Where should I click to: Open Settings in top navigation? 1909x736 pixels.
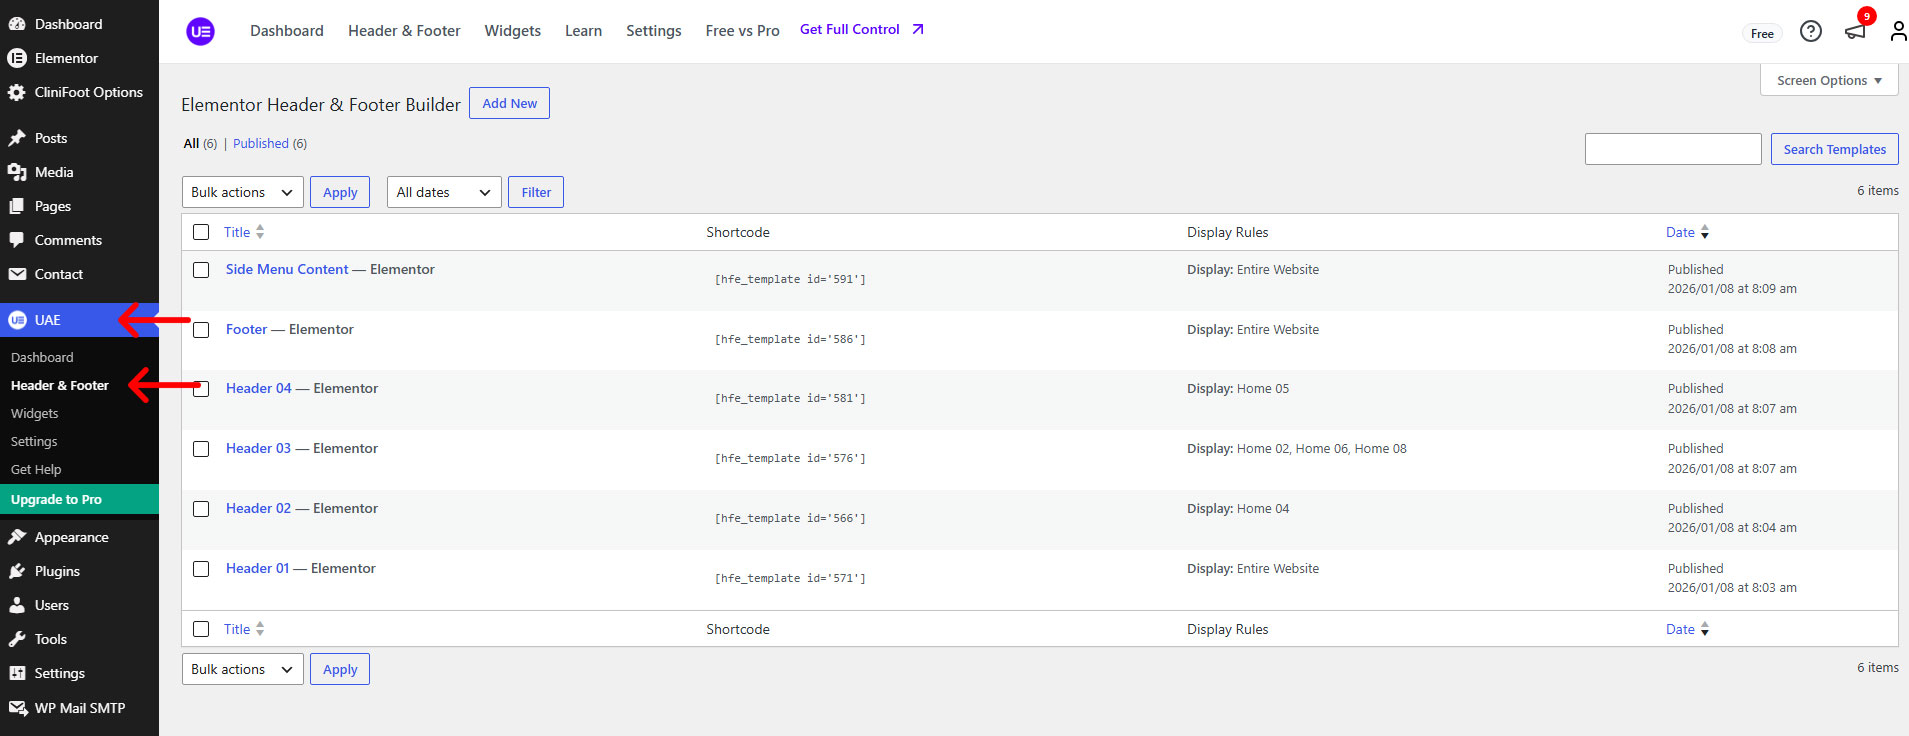coord(654,31)
